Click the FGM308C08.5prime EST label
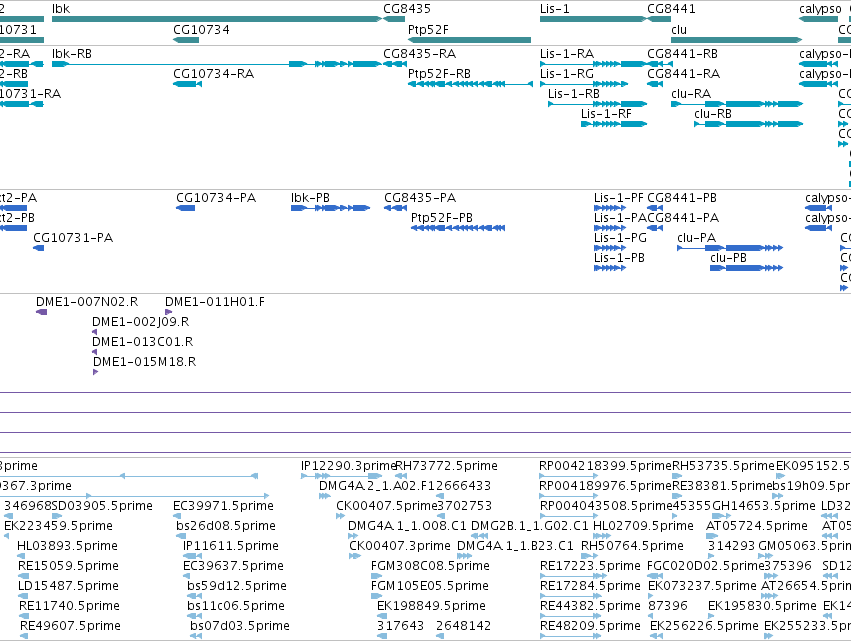Screen dimensions: 851x641 click(430, 566)
